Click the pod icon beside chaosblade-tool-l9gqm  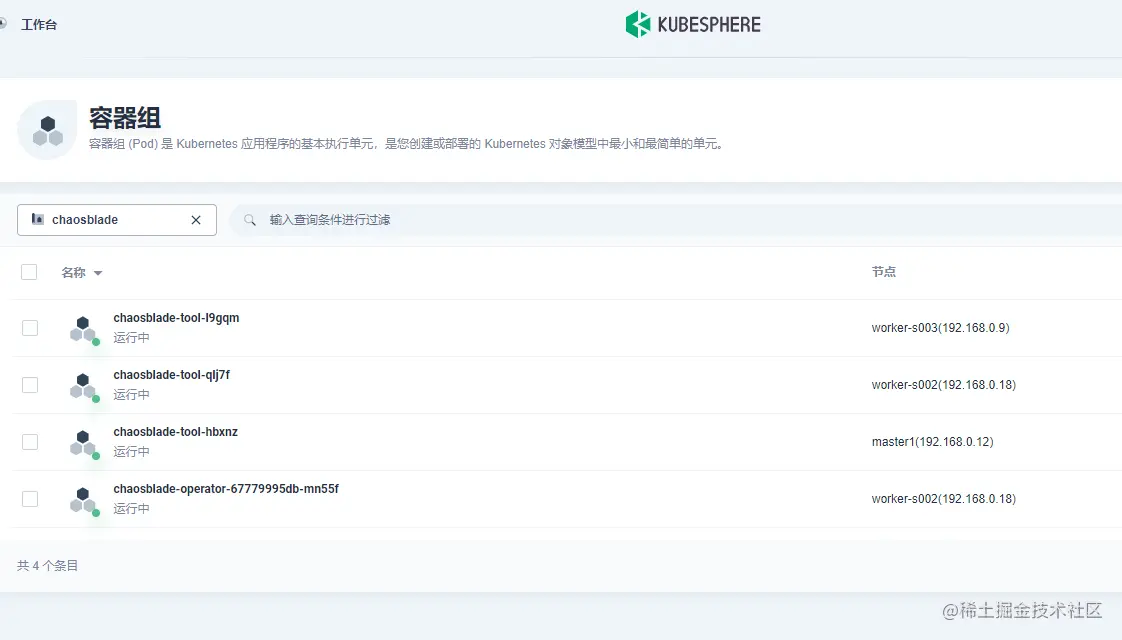pyautogui.click(x=81, y=327)
